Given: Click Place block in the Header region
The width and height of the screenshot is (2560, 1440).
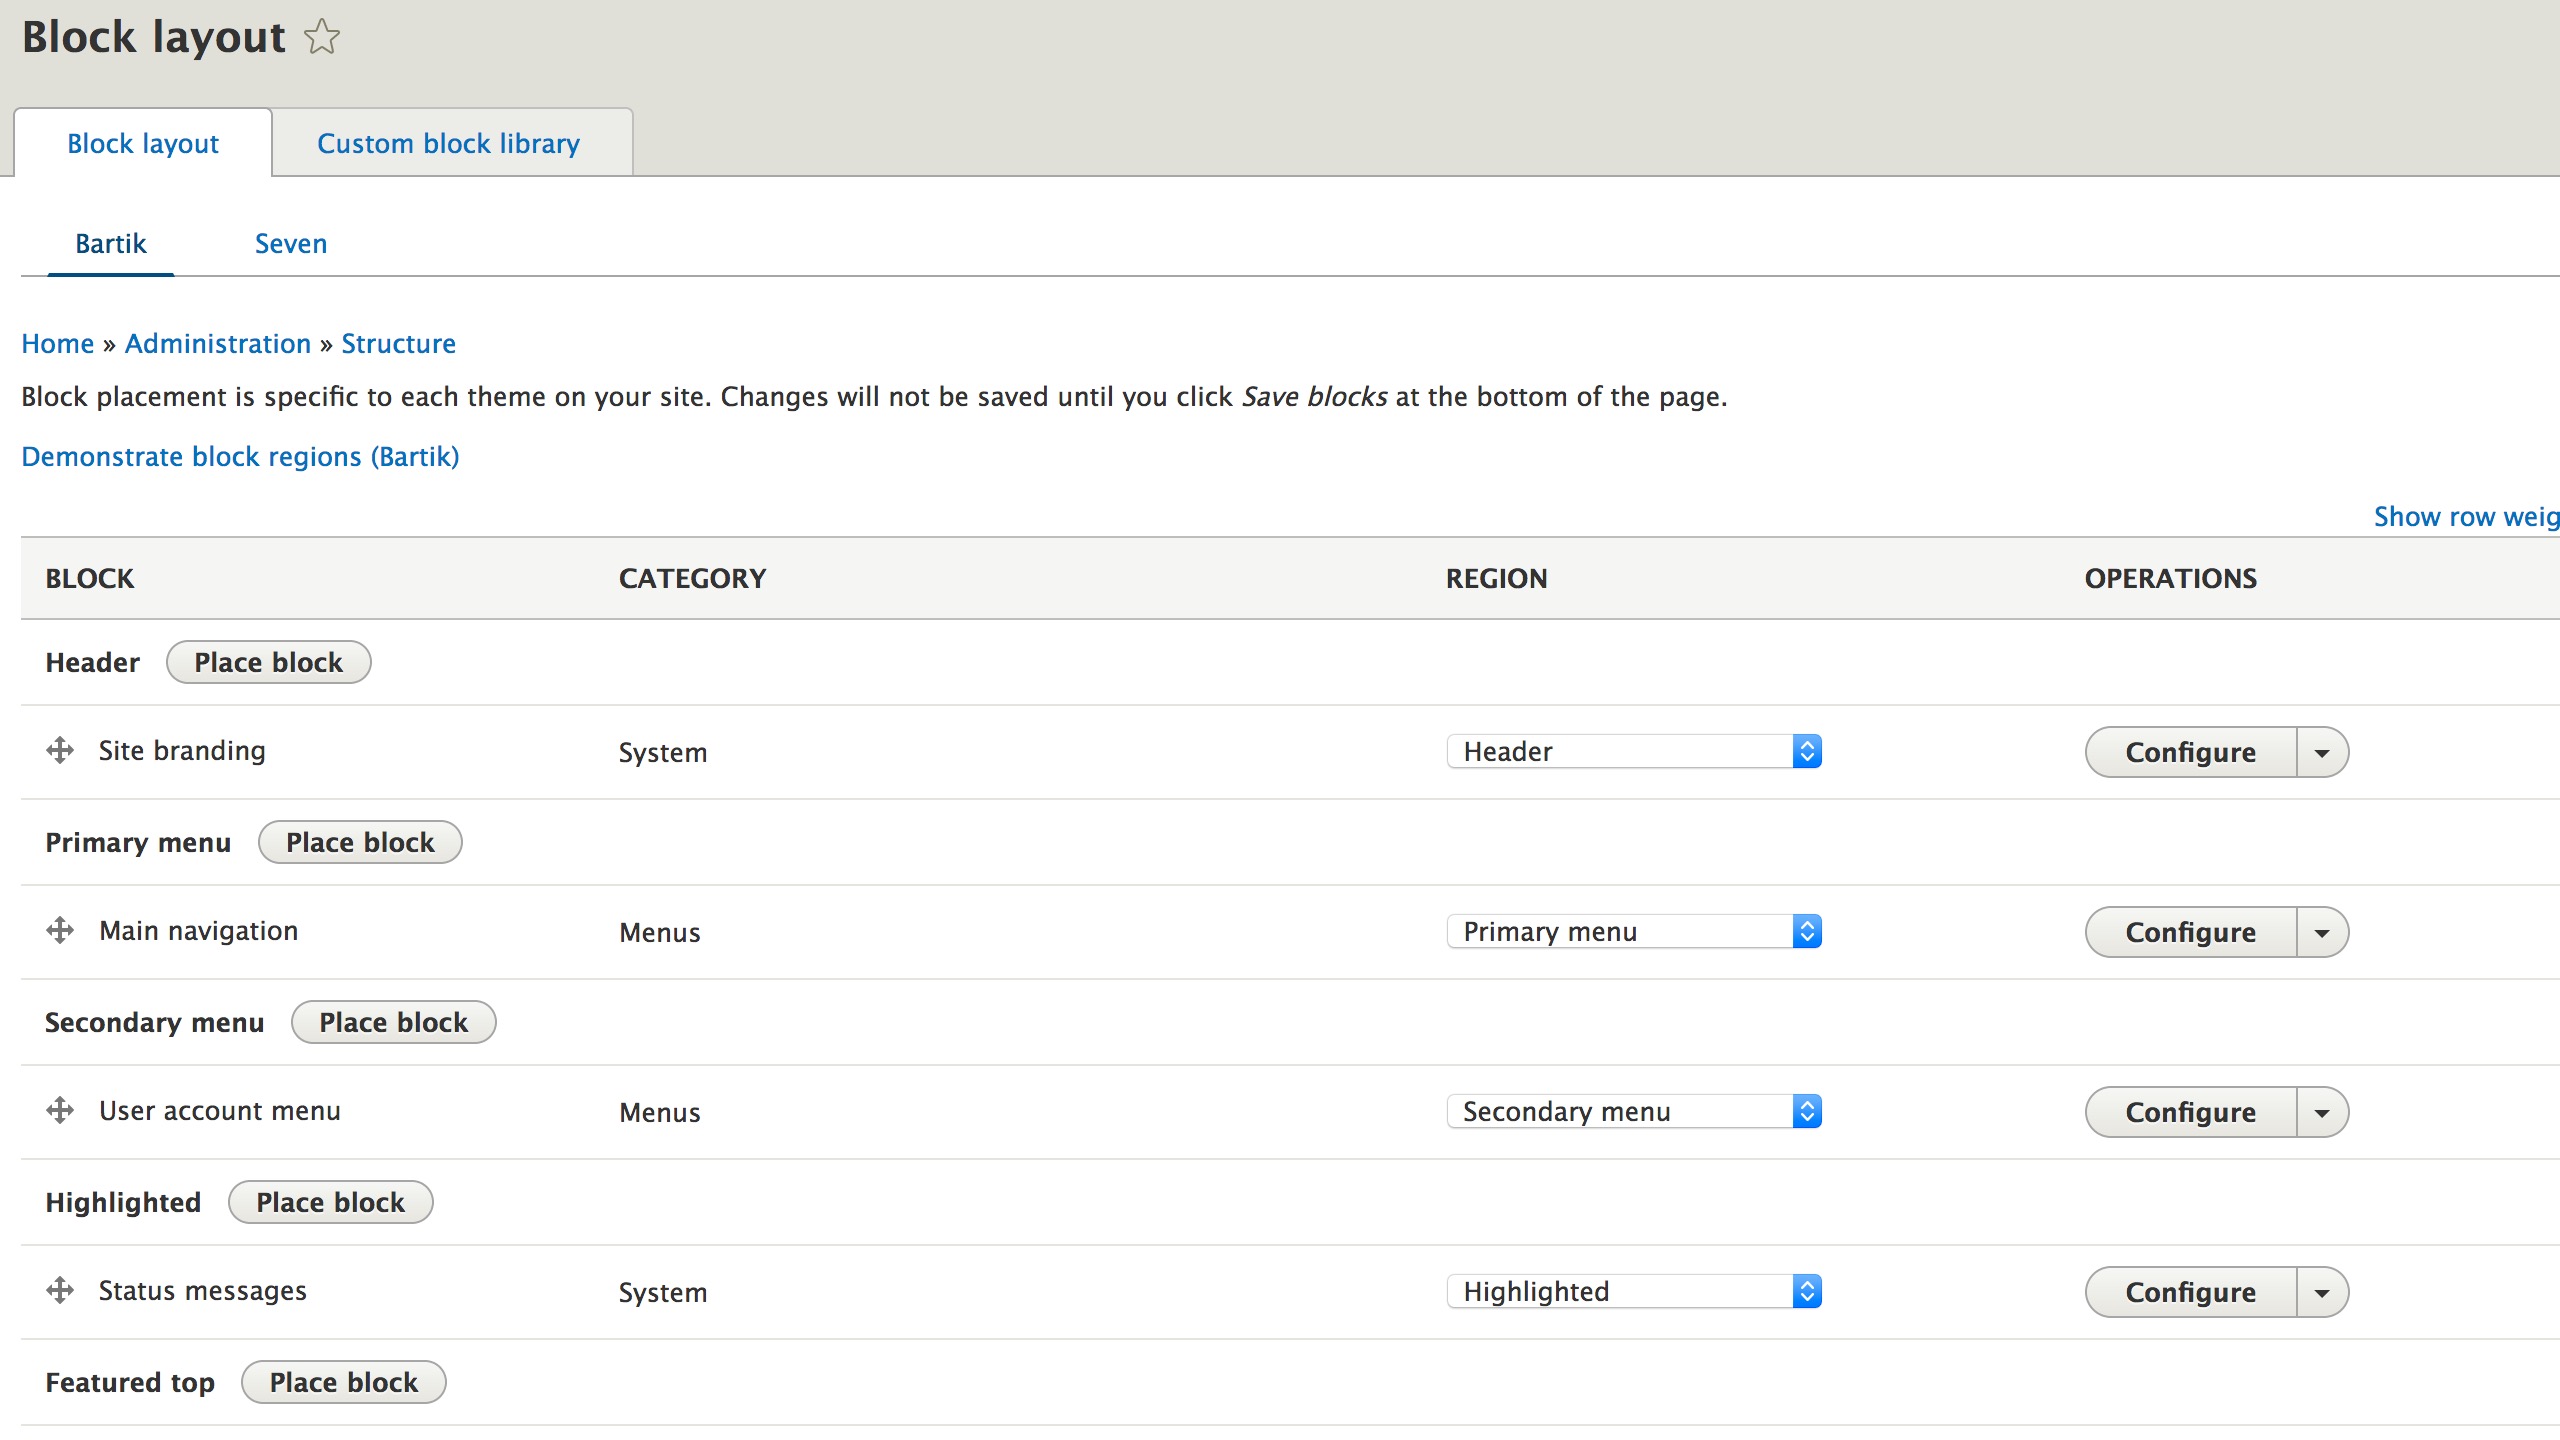Looking at the screenshot, I should click(267, 661).
